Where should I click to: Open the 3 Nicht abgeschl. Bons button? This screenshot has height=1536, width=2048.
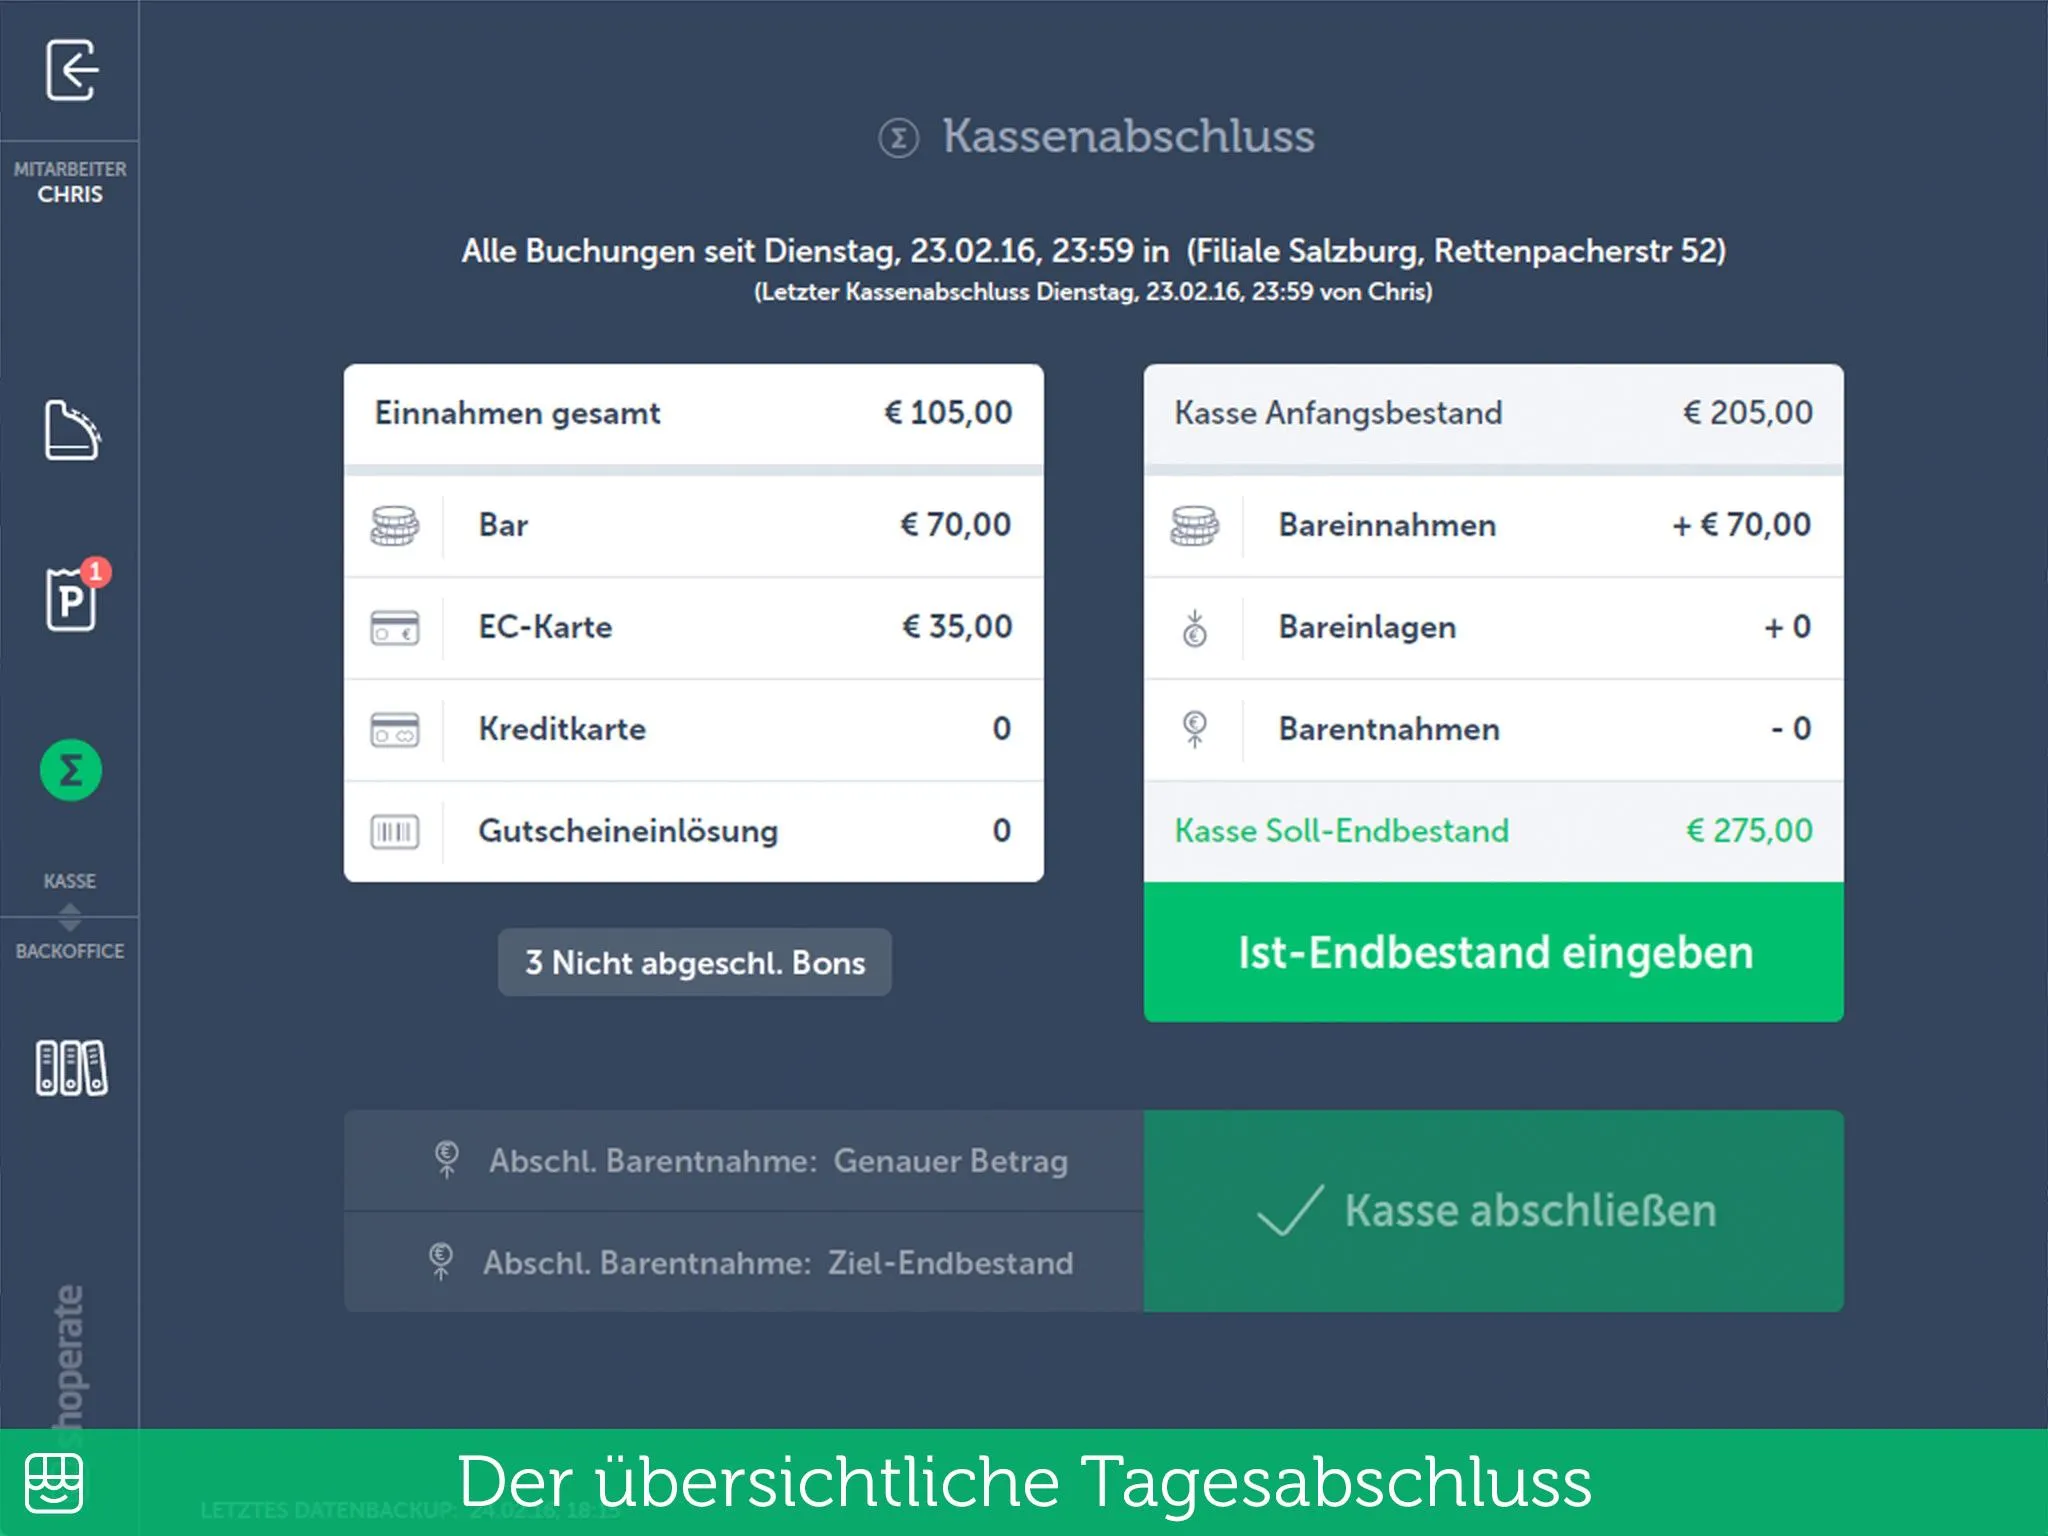click(x=695, y=962)
